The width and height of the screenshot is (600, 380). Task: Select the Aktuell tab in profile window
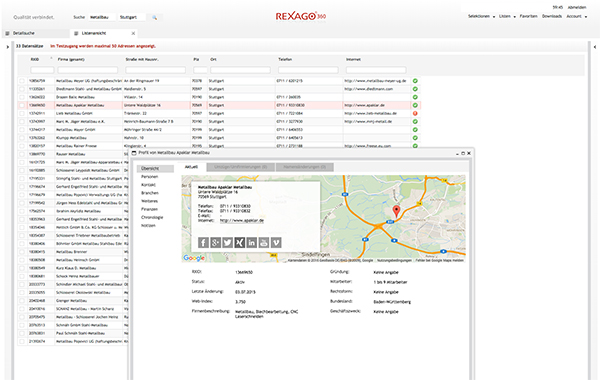192,167
